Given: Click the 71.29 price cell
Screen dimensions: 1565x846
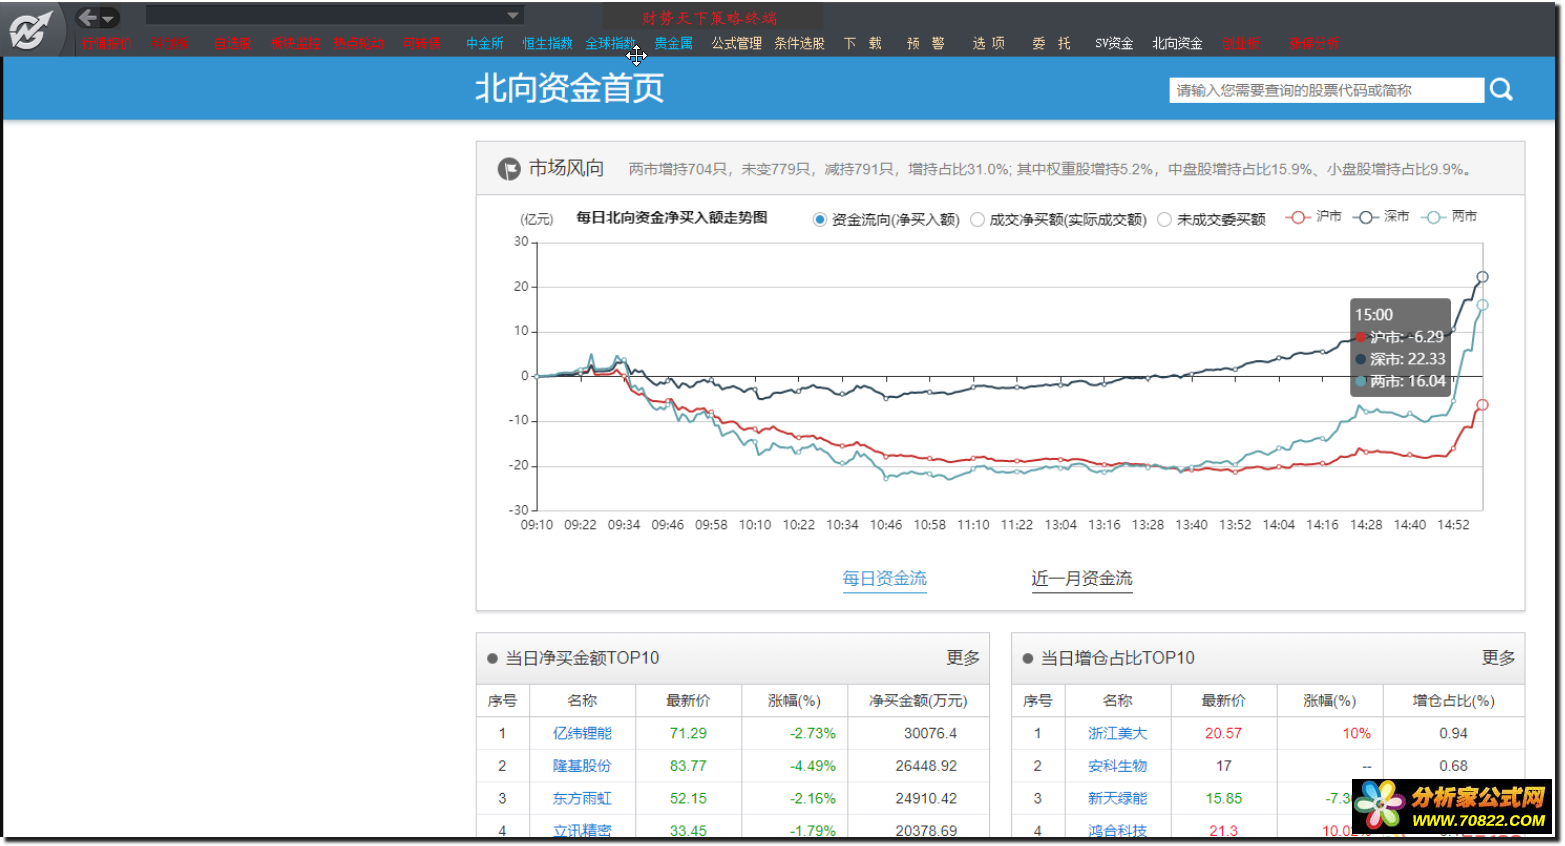Looking at the screenshot, I should tap(688, 733).
